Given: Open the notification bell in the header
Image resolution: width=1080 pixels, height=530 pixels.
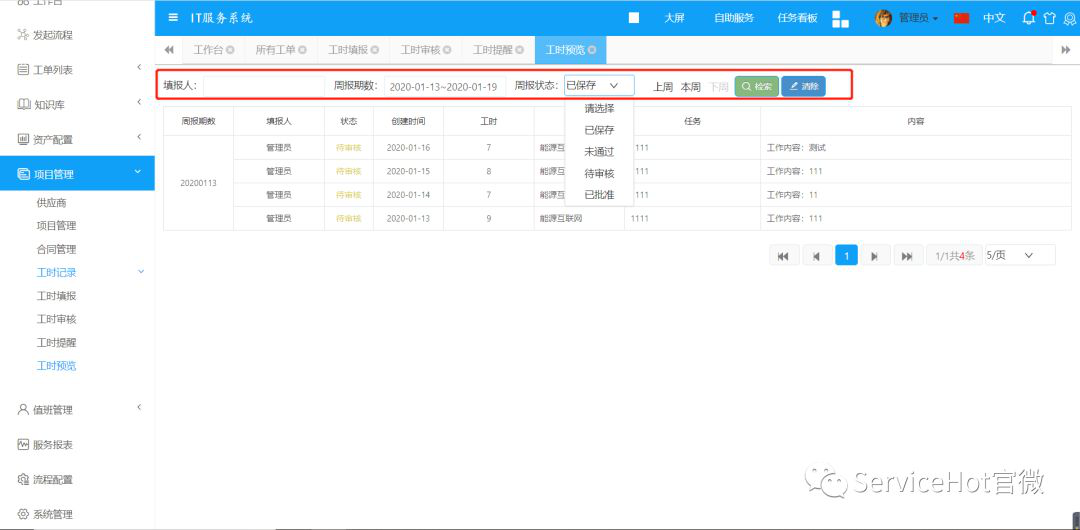Looking at the screenshot, I should [1028, 18].
